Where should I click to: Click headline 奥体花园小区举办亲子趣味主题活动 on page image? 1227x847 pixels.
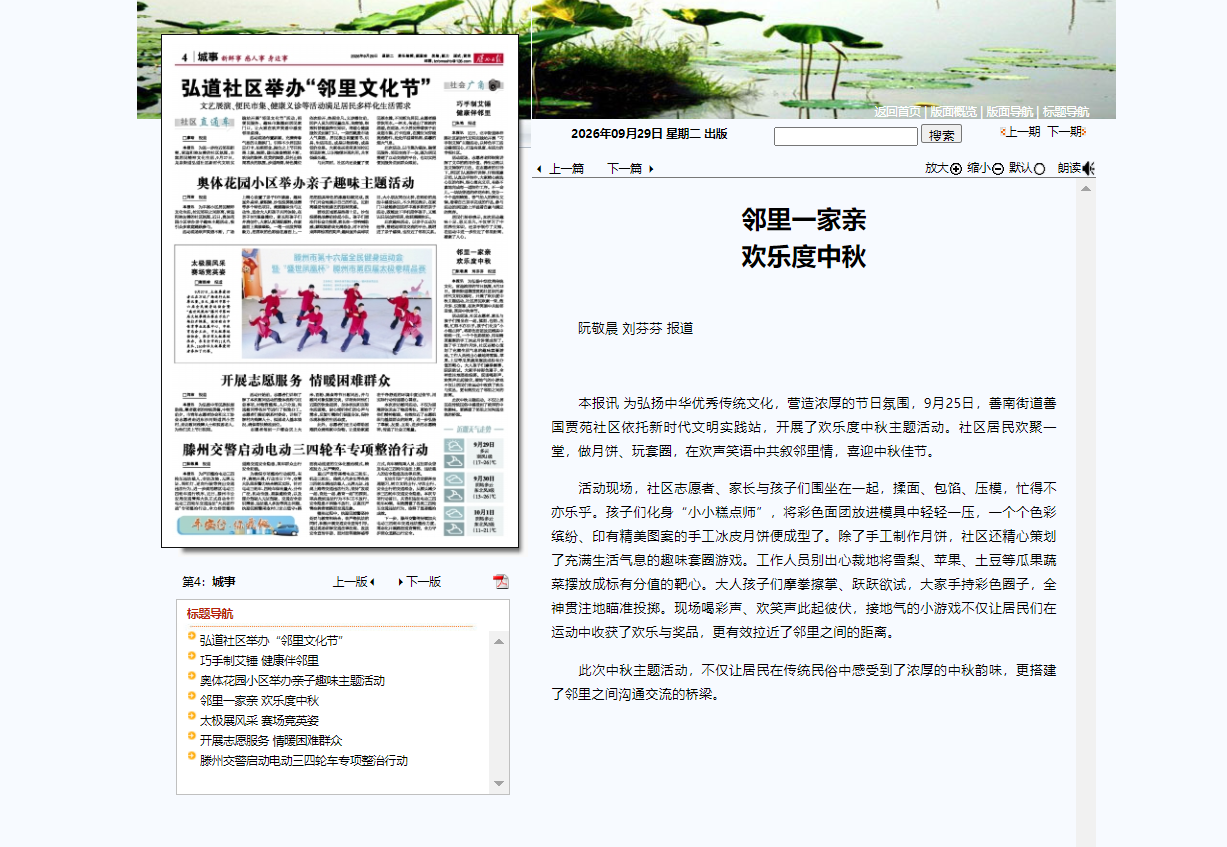click(306, 183)
